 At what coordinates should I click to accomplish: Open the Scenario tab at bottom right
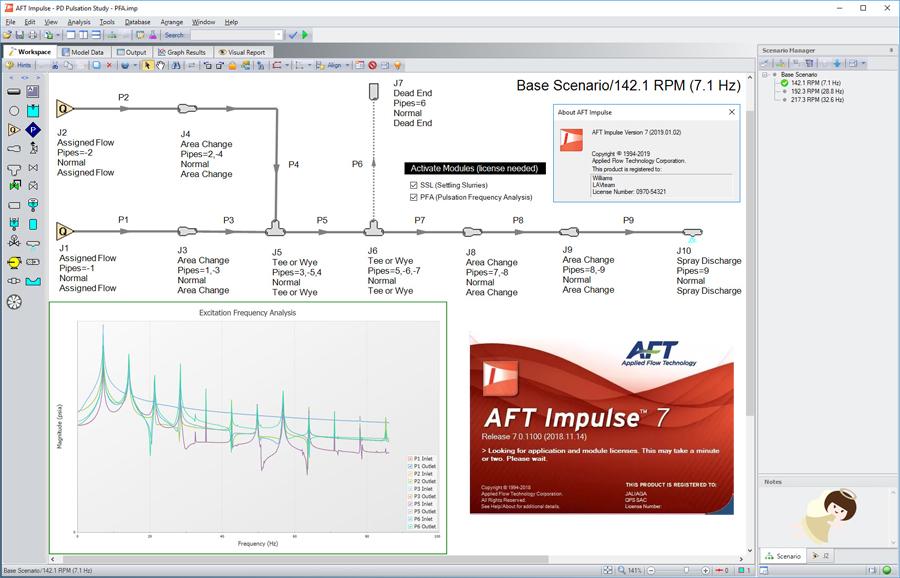(783, 556)
